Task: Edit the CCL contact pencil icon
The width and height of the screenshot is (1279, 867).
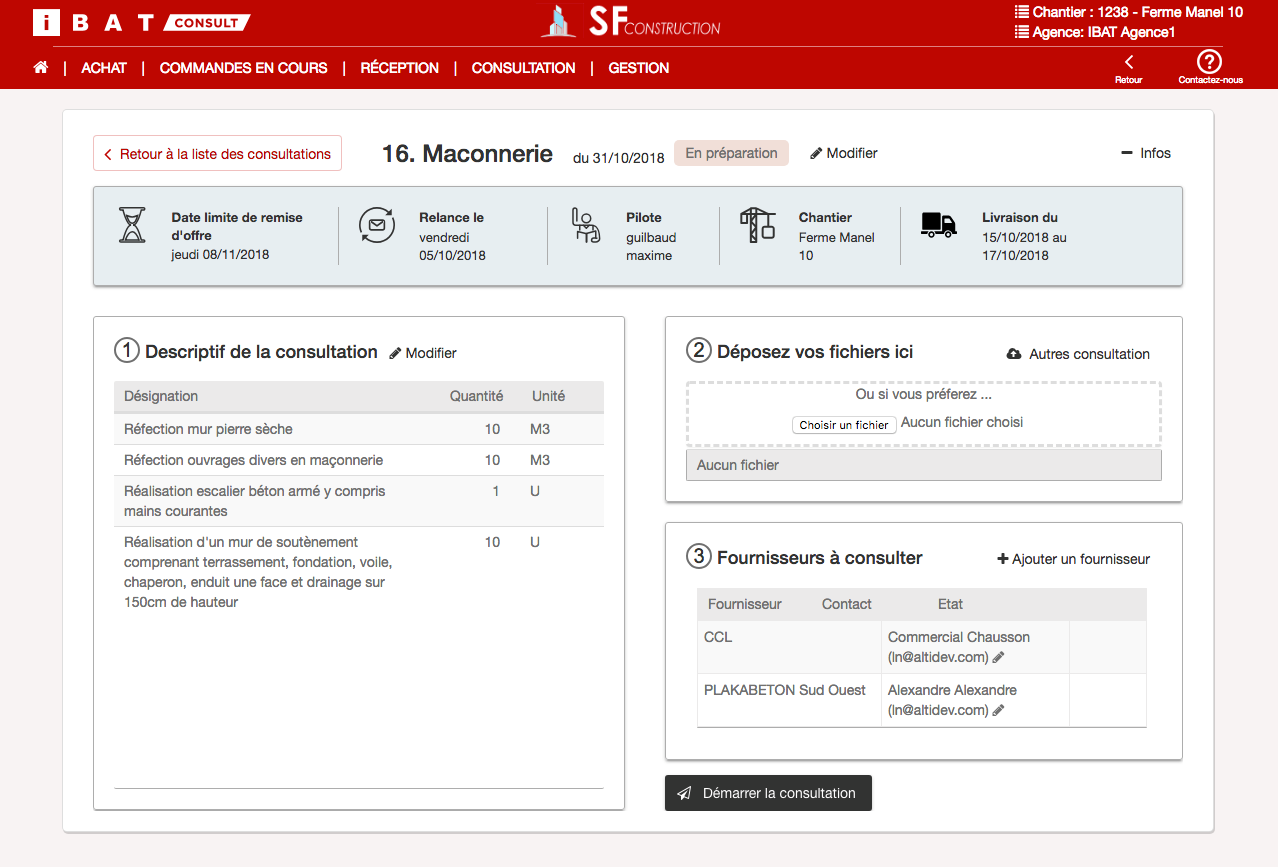Action: coord(998,657)
